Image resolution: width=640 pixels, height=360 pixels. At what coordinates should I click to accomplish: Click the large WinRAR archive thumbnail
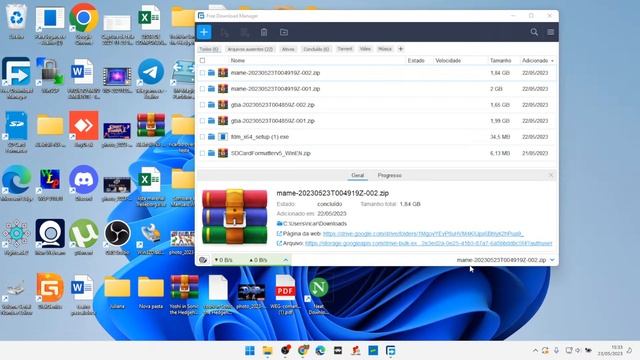pos(235,217)
